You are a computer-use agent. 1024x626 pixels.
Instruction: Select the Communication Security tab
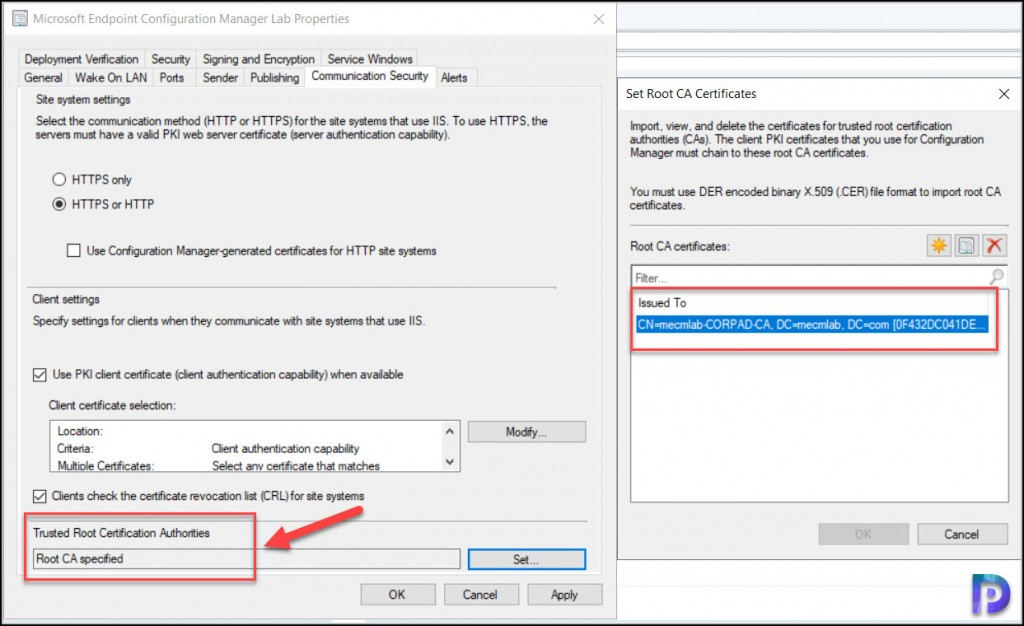click(370, 76)
